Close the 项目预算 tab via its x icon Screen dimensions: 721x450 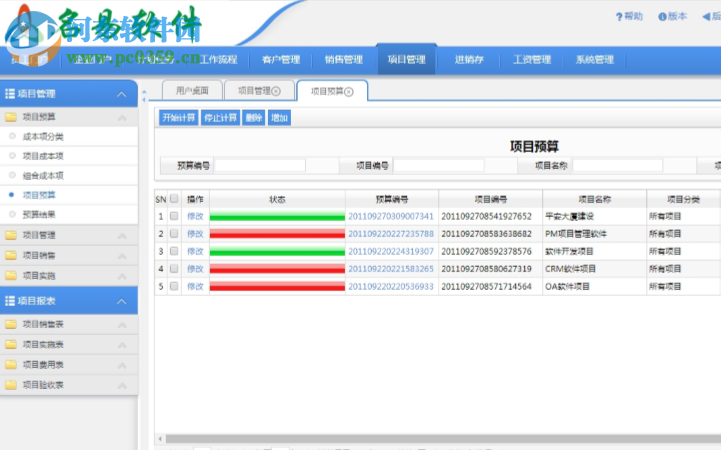(349, 92)
